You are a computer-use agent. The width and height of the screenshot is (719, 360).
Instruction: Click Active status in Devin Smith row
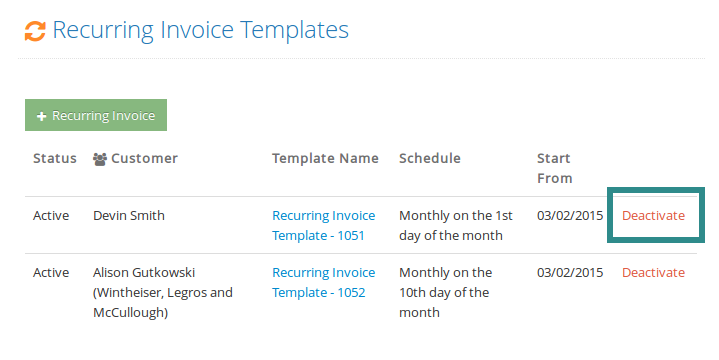[x=51, y=216]
